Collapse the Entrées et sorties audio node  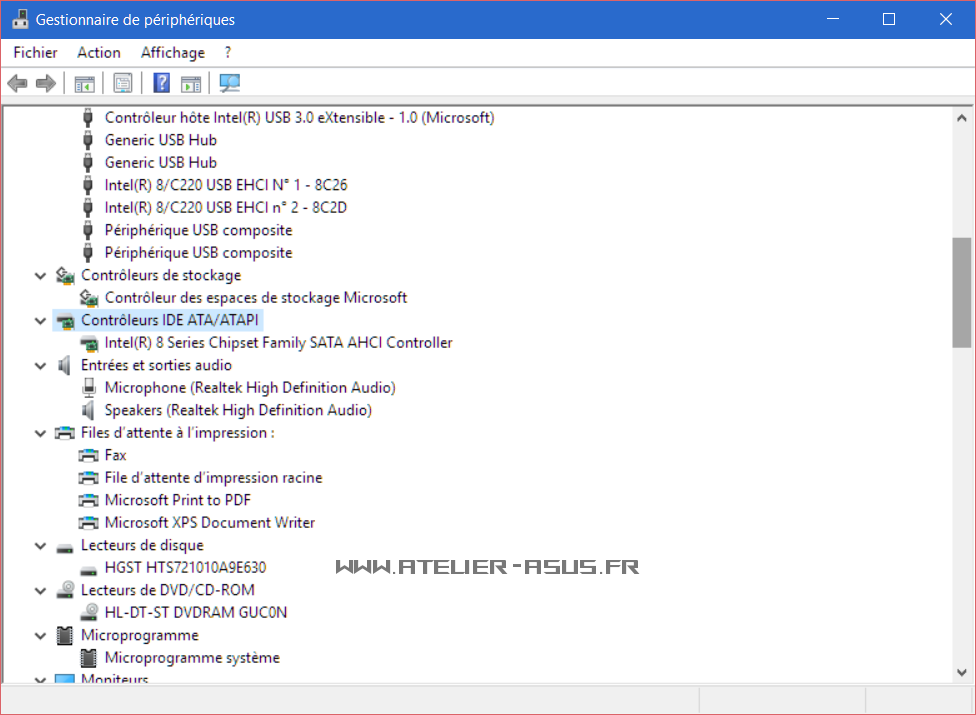(40, 365)
